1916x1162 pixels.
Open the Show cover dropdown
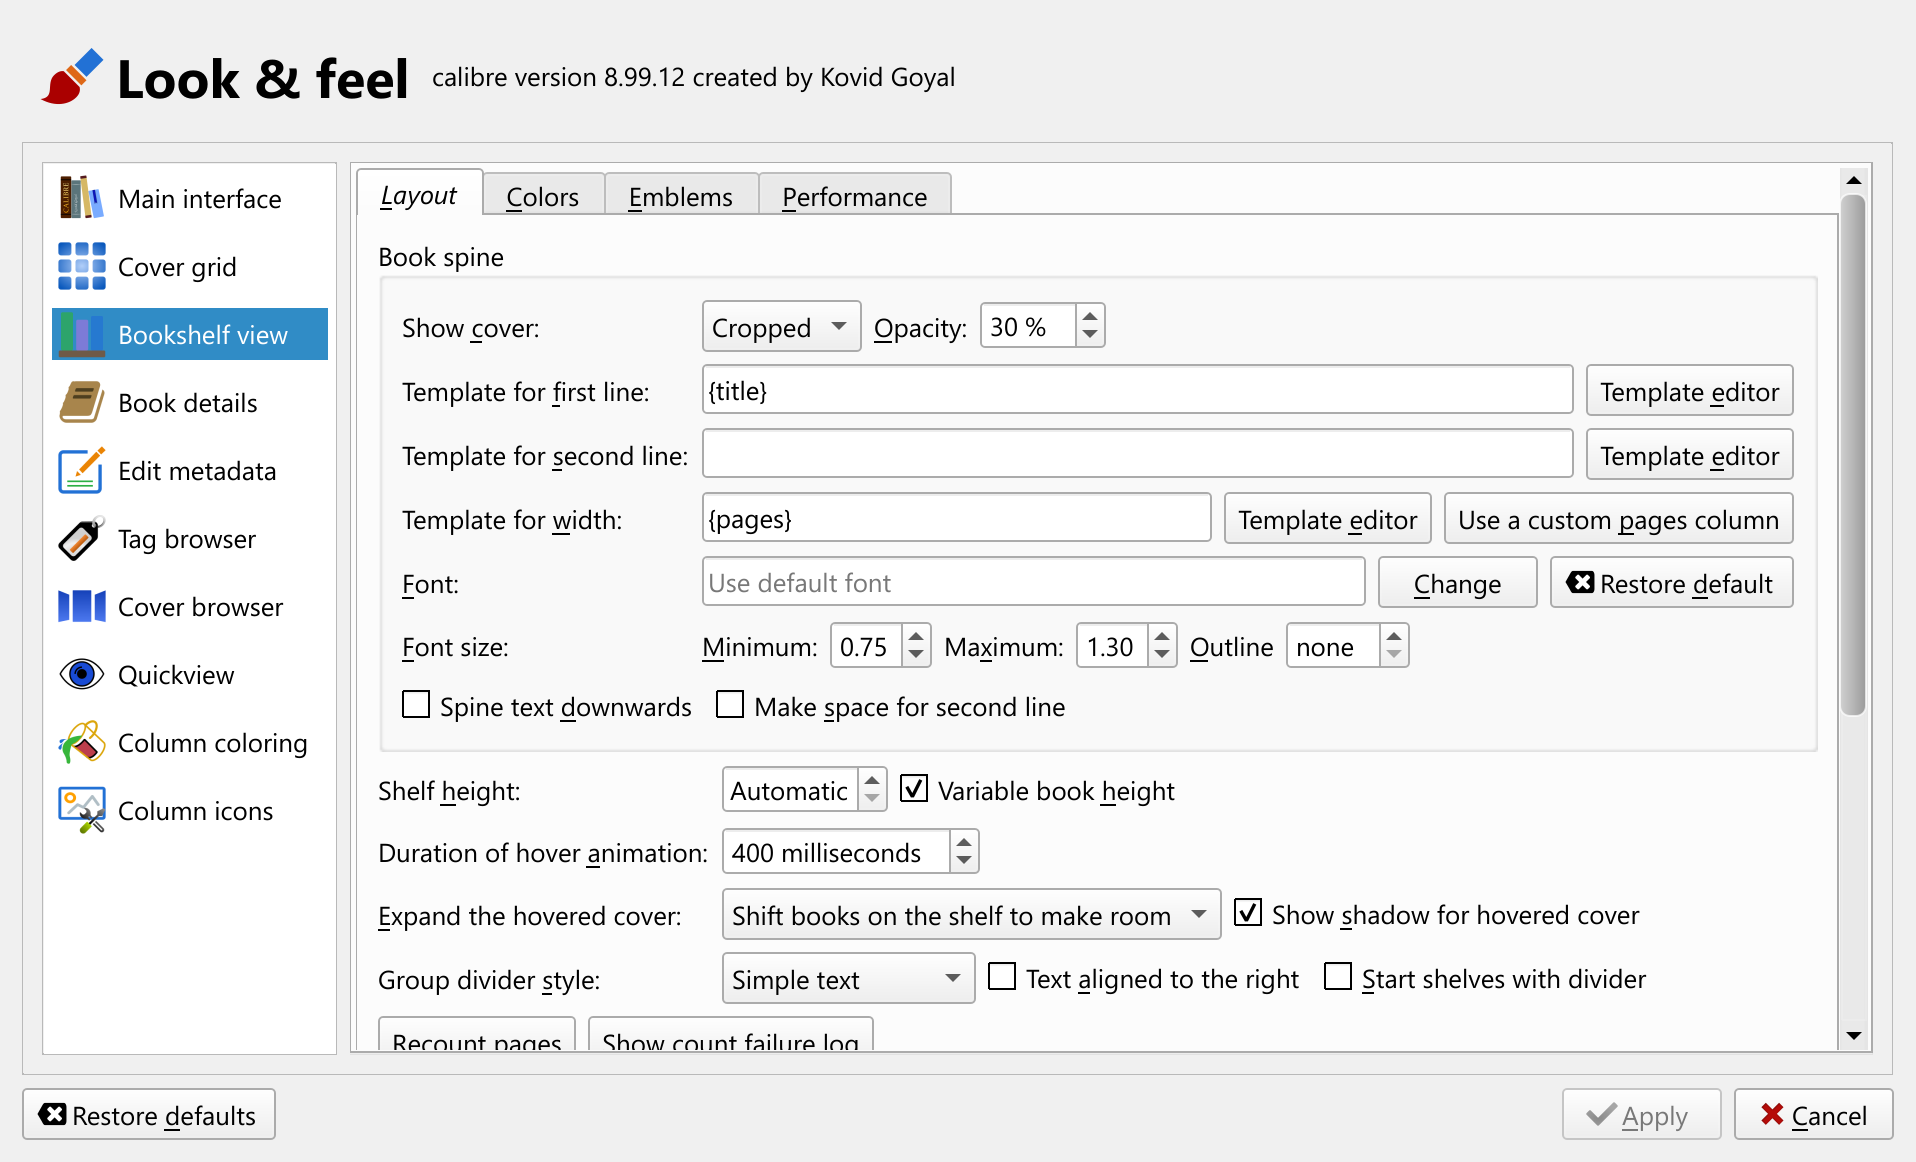(x=780, y=327)
